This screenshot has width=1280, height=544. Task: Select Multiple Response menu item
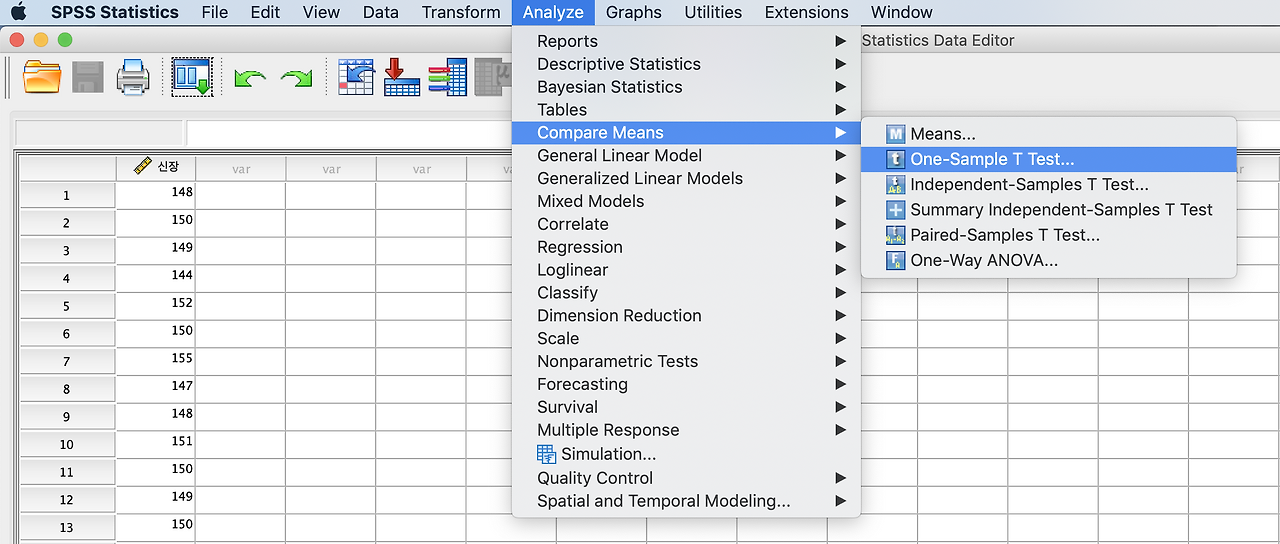(686, 430)
